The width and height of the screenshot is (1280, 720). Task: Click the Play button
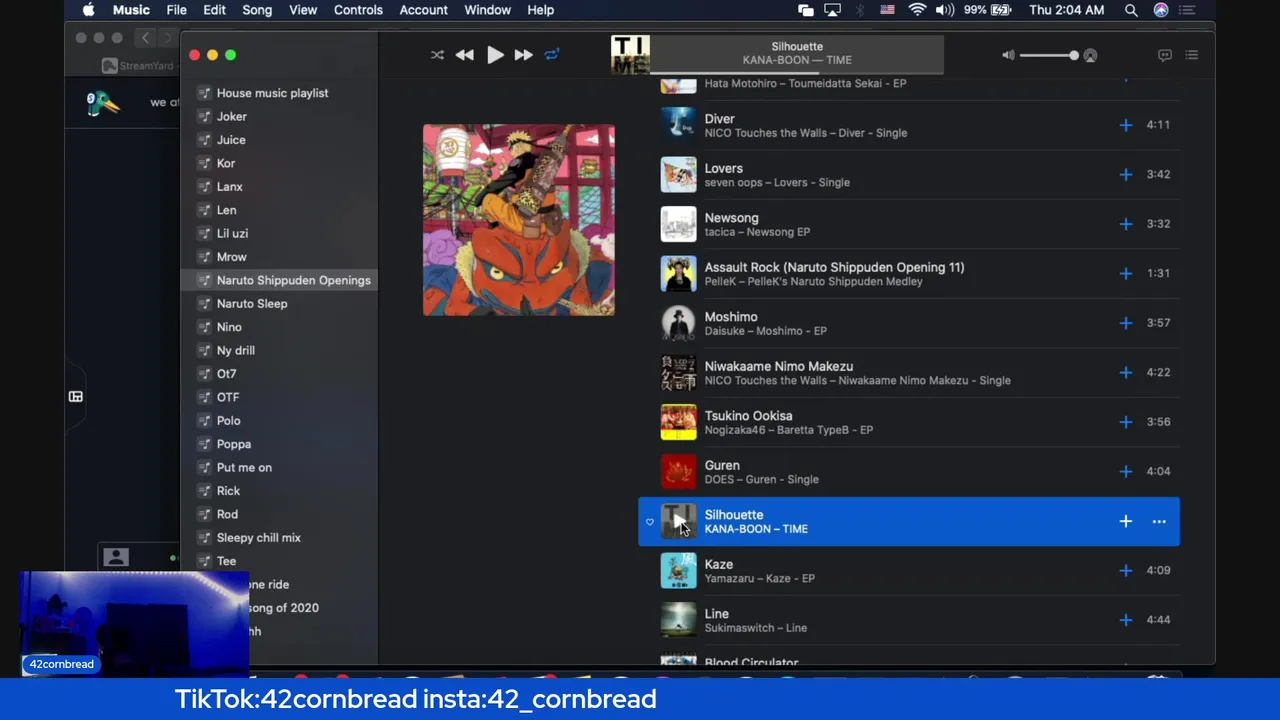(x=495, y=55)
